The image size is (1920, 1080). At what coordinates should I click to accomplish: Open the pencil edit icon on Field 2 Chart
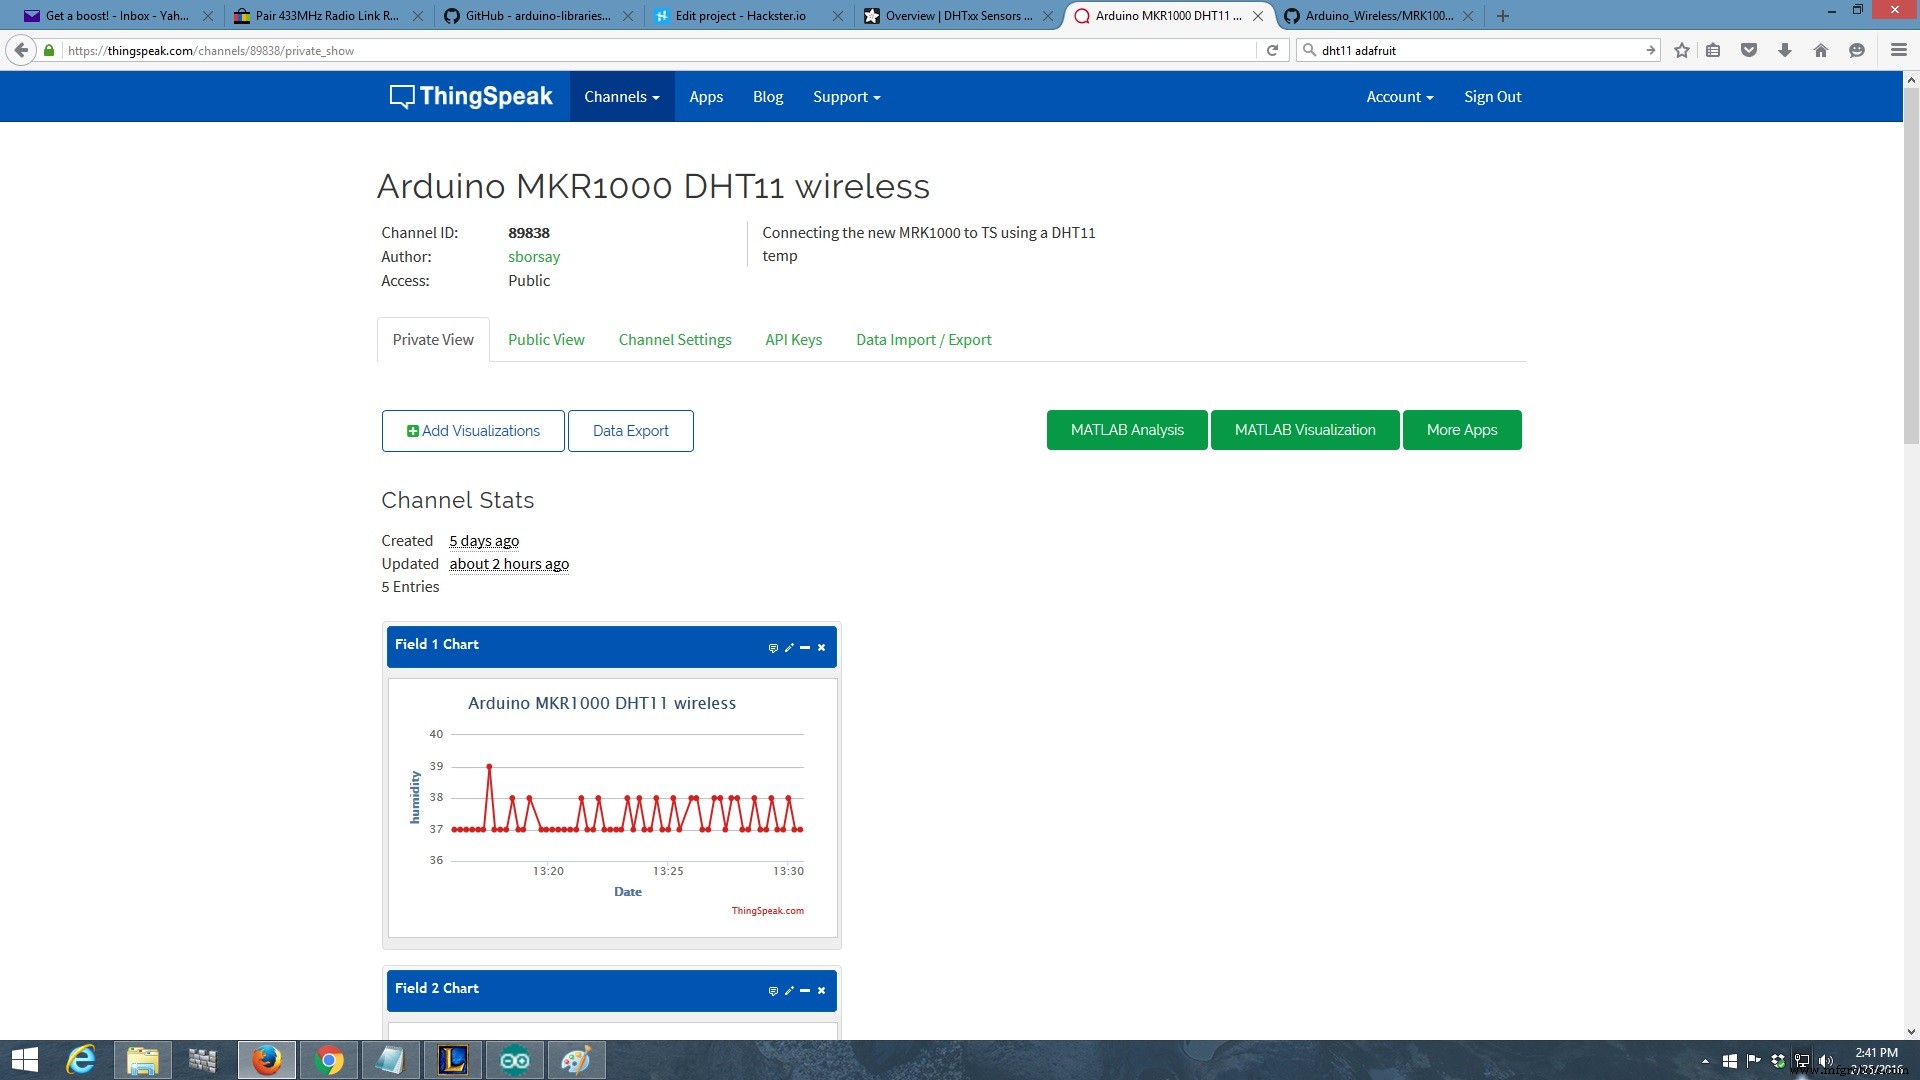(789, 990)
